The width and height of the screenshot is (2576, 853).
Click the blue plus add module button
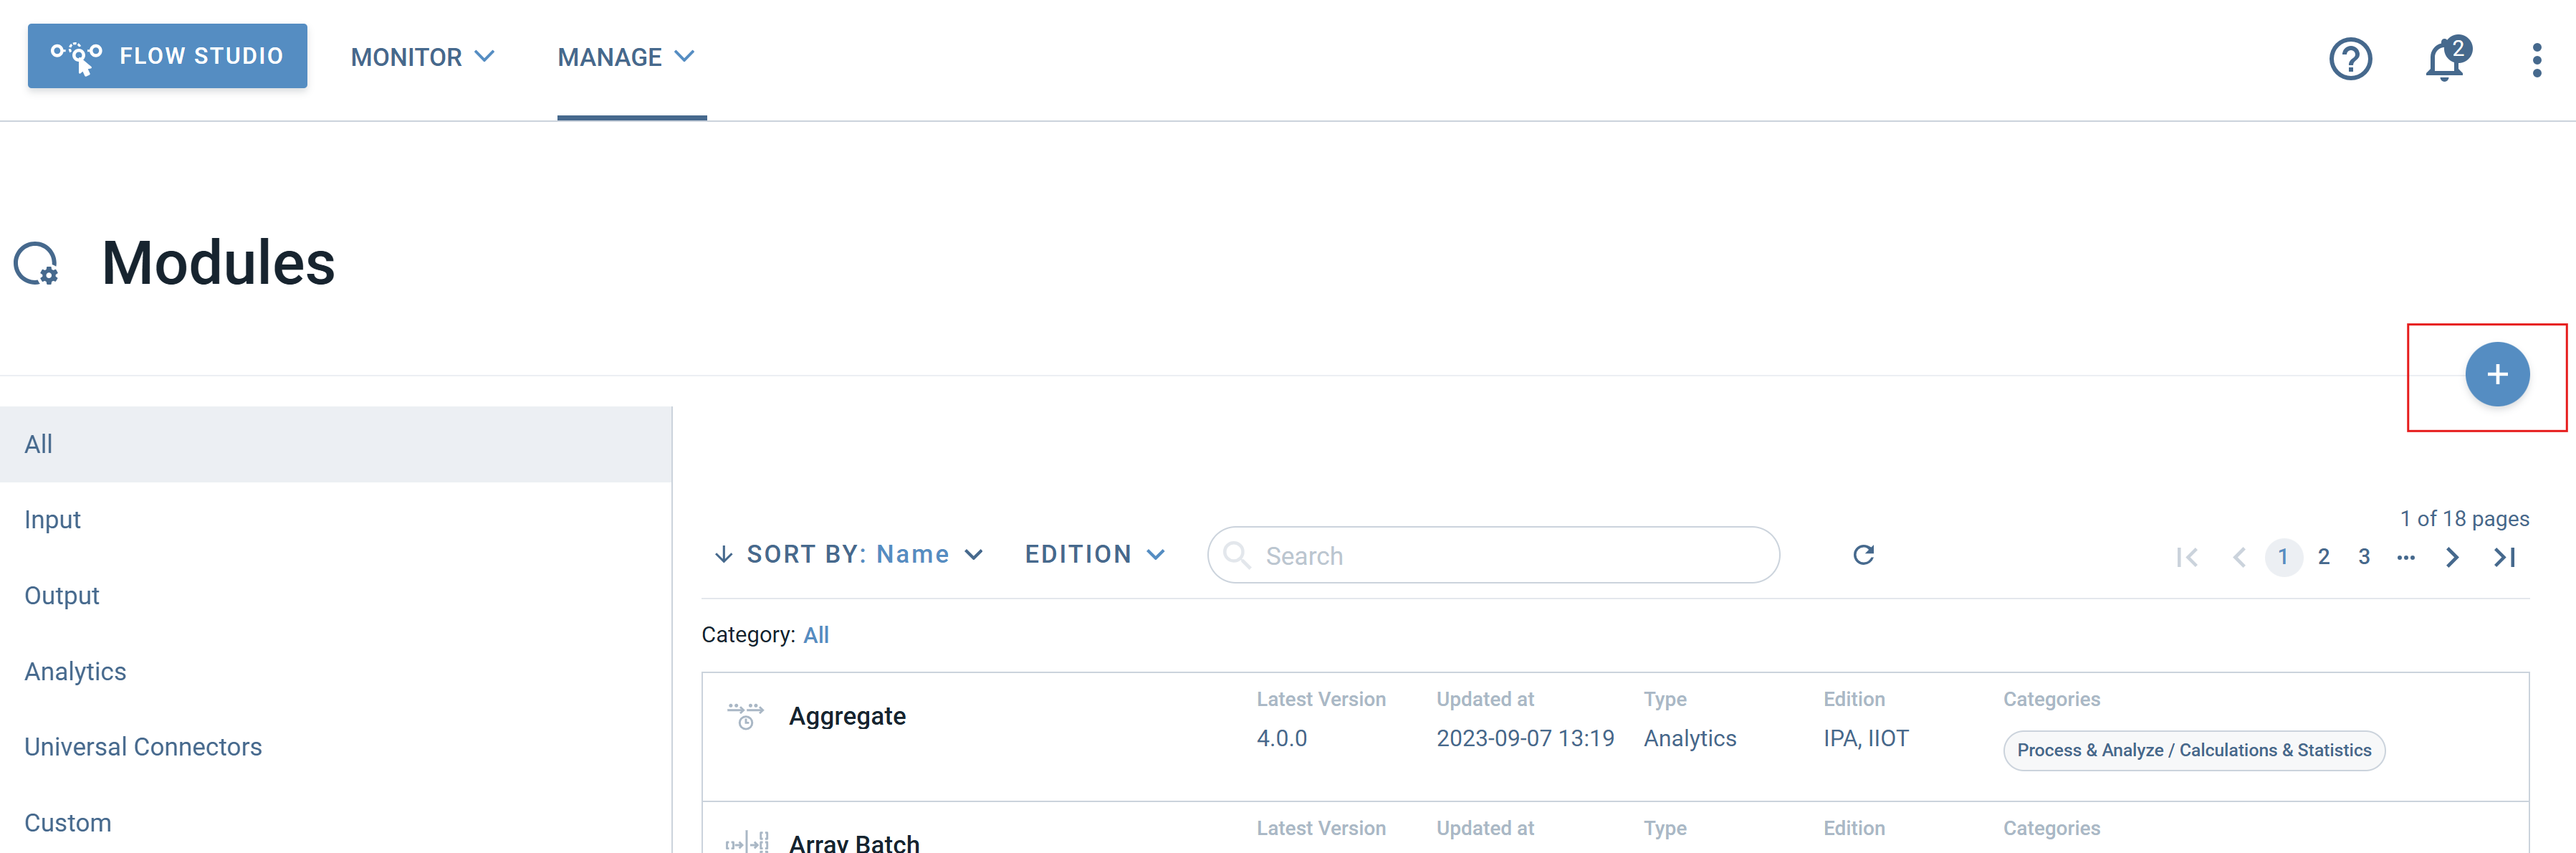[2496, 374]
